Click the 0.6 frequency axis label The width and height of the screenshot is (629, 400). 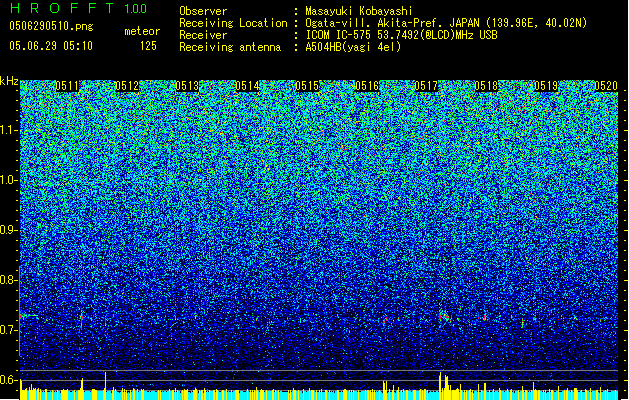coord(9,380)
